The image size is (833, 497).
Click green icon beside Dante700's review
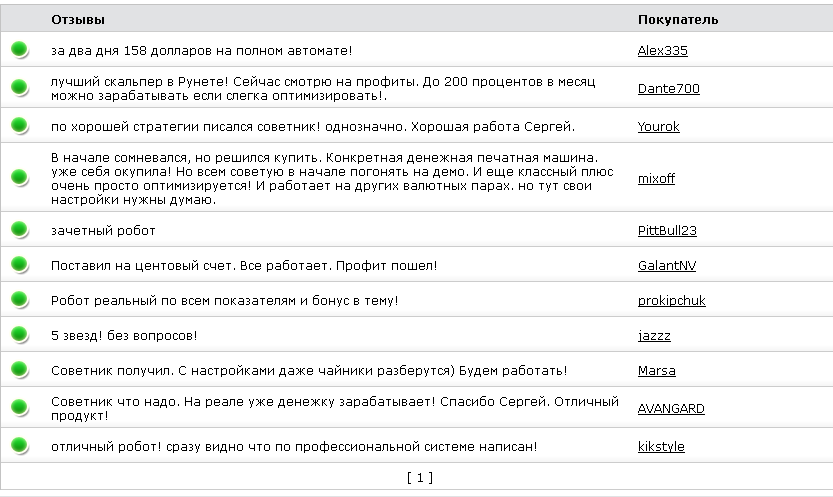point(19,88)
